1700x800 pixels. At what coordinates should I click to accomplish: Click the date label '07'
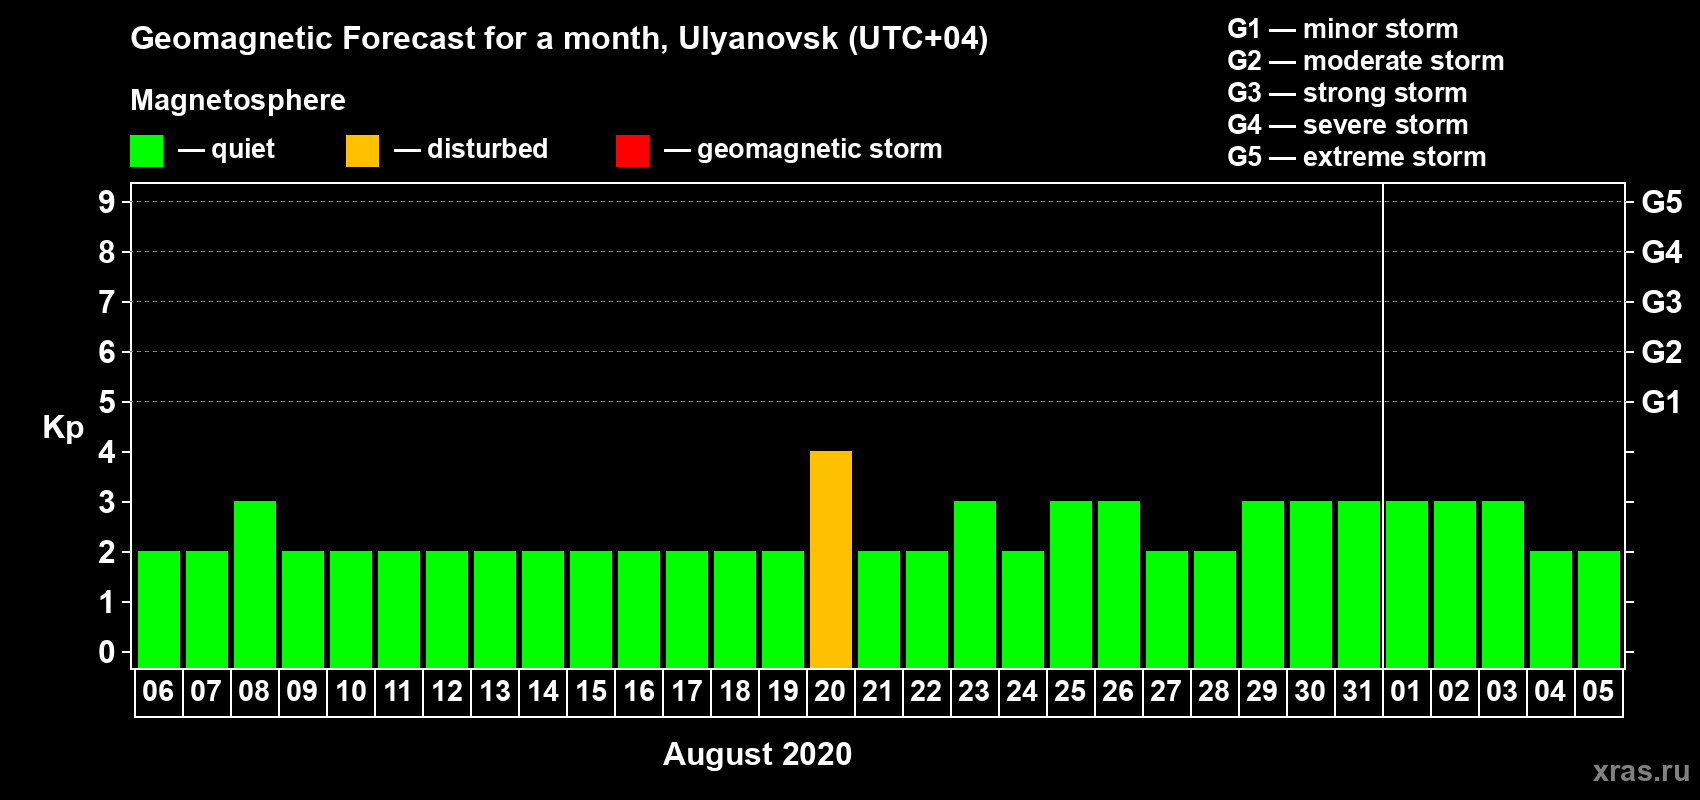pyautogui.click(x=206, y=691)
